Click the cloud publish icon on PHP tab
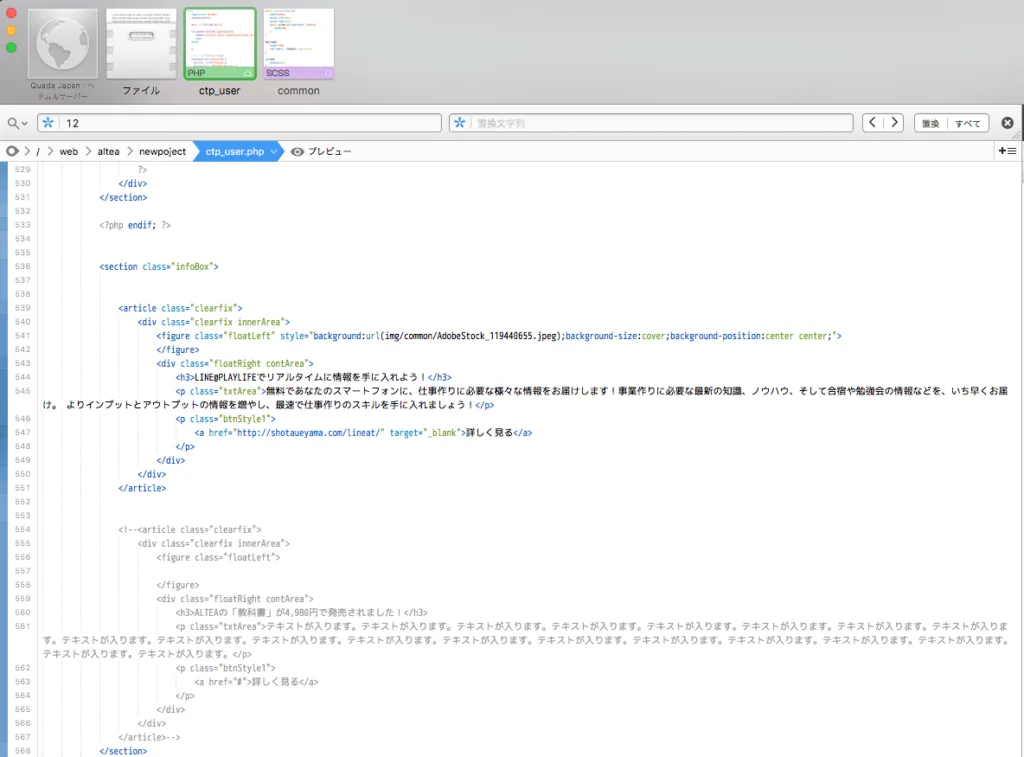Viewport: 1024px width, 757px height. pyautogui.click(x=248, y=73)
